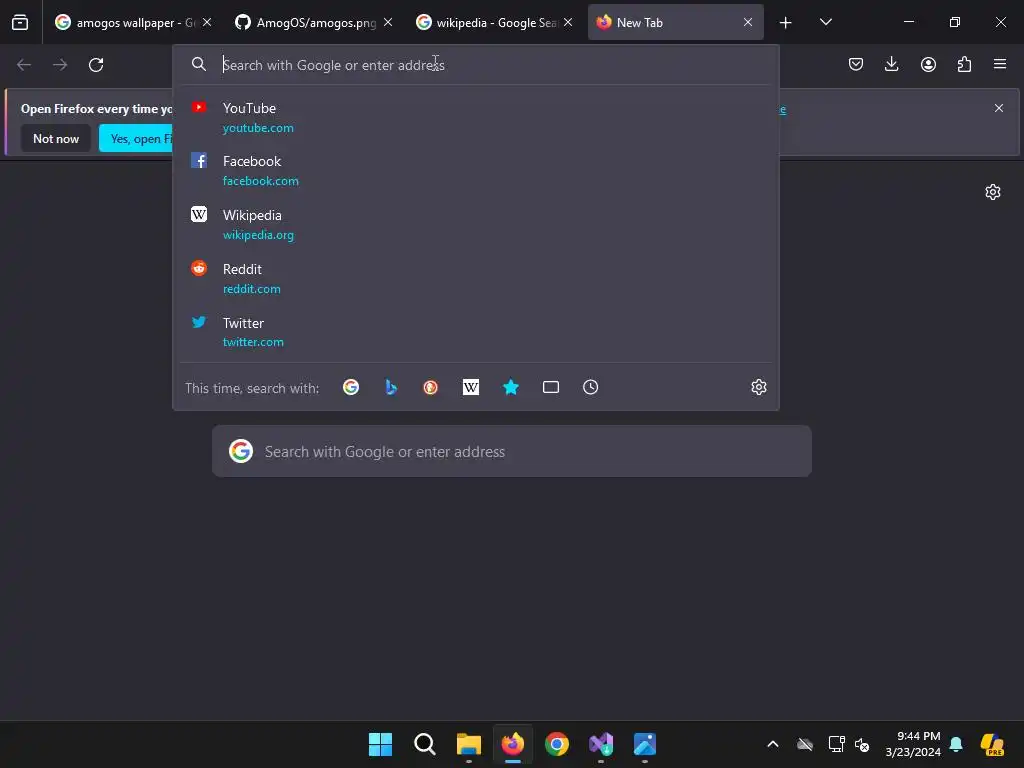Close the New Tab tab
1024x768 pixels.
click(x=748, y=22)
